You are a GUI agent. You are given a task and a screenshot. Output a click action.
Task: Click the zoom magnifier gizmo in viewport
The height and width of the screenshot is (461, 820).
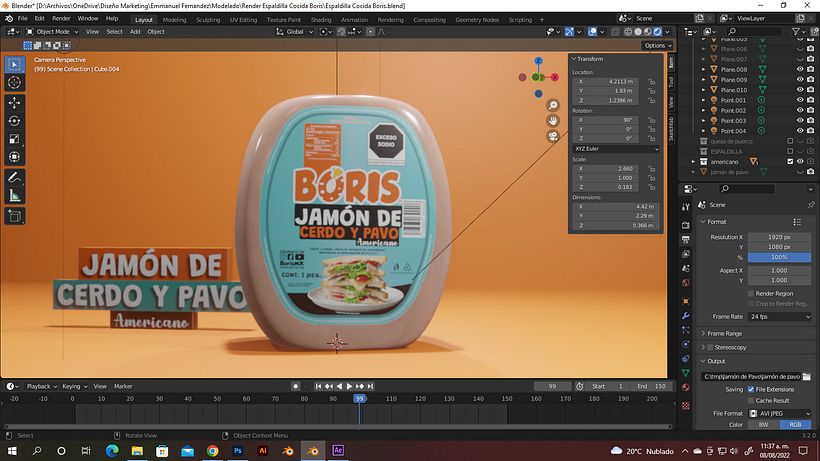tap(552, 105)
